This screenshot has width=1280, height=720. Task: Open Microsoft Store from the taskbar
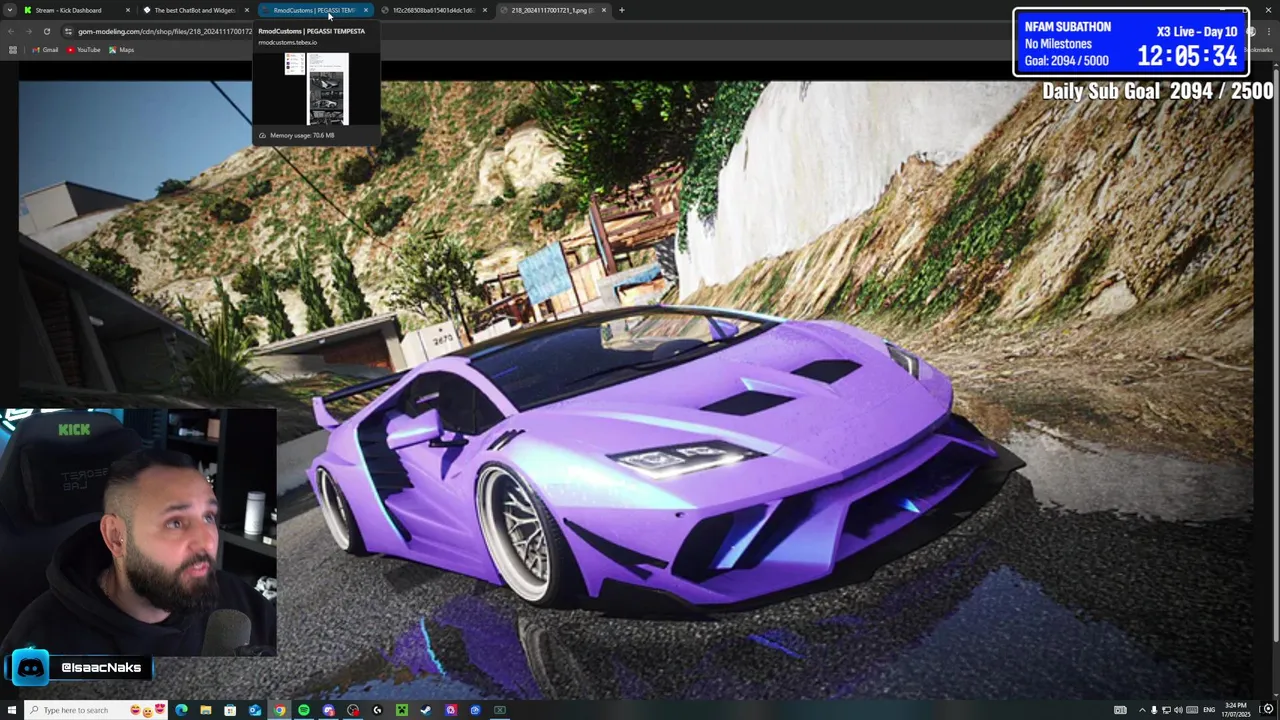point(230,710)
